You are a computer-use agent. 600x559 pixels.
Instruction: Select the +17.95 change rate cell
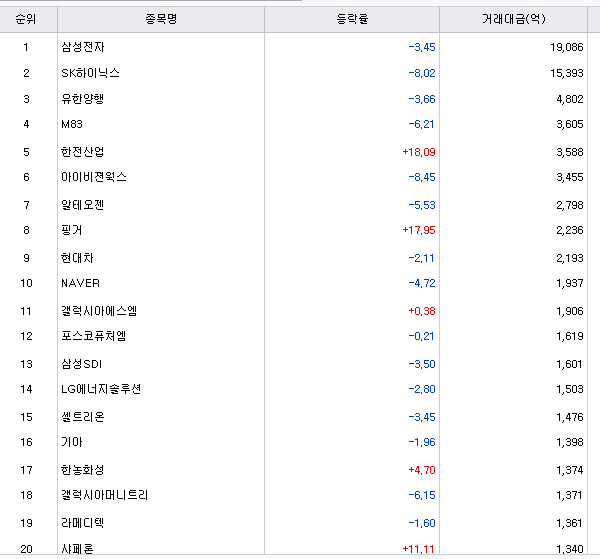coord(419,230)
